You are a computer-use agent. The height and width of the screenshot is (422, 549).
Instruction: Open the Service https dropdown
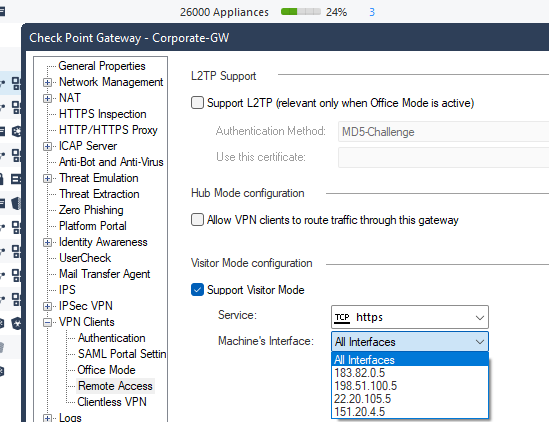click(x=410, y=317)
